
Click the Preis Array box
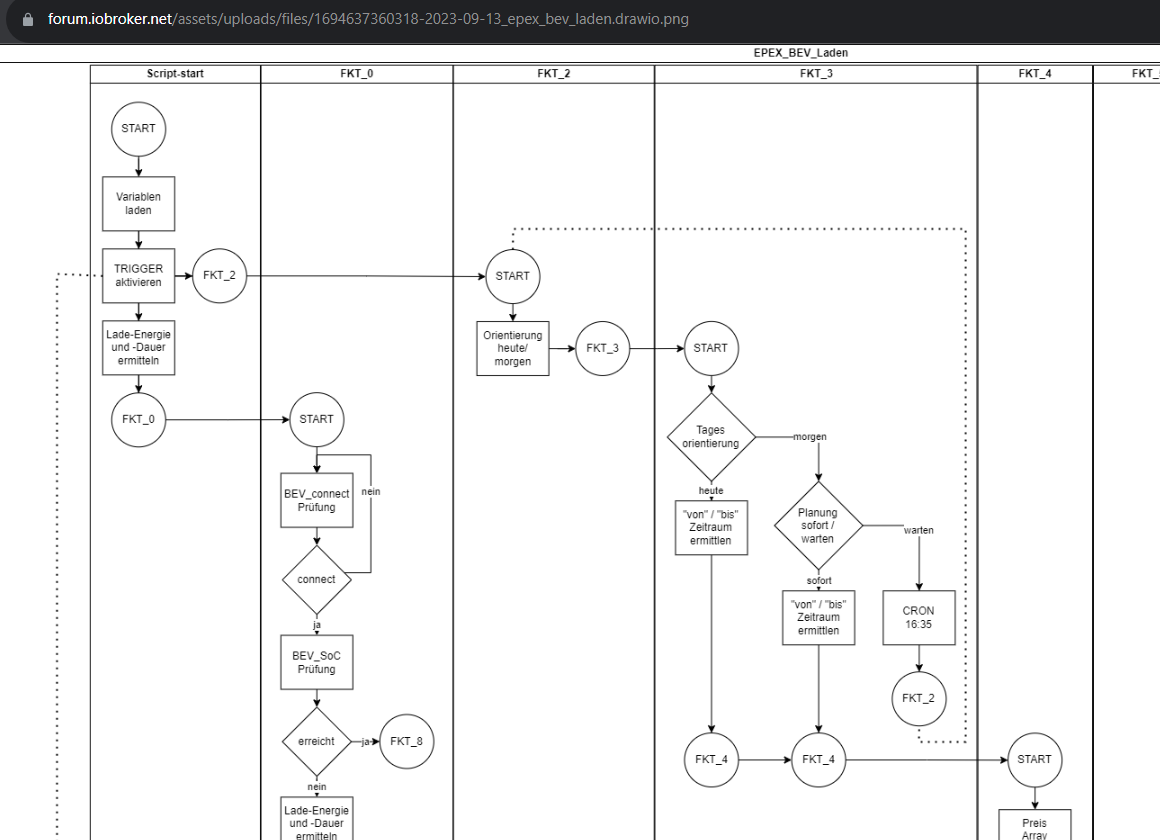(1034, 824)
